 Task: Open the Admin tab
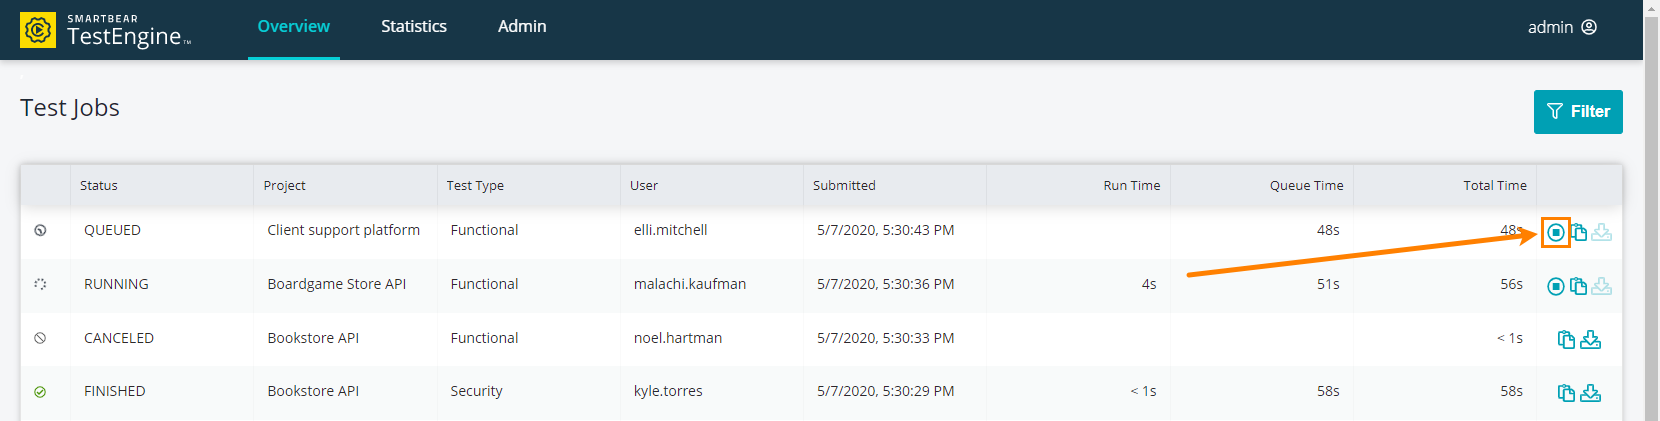(x=522, y=27)
